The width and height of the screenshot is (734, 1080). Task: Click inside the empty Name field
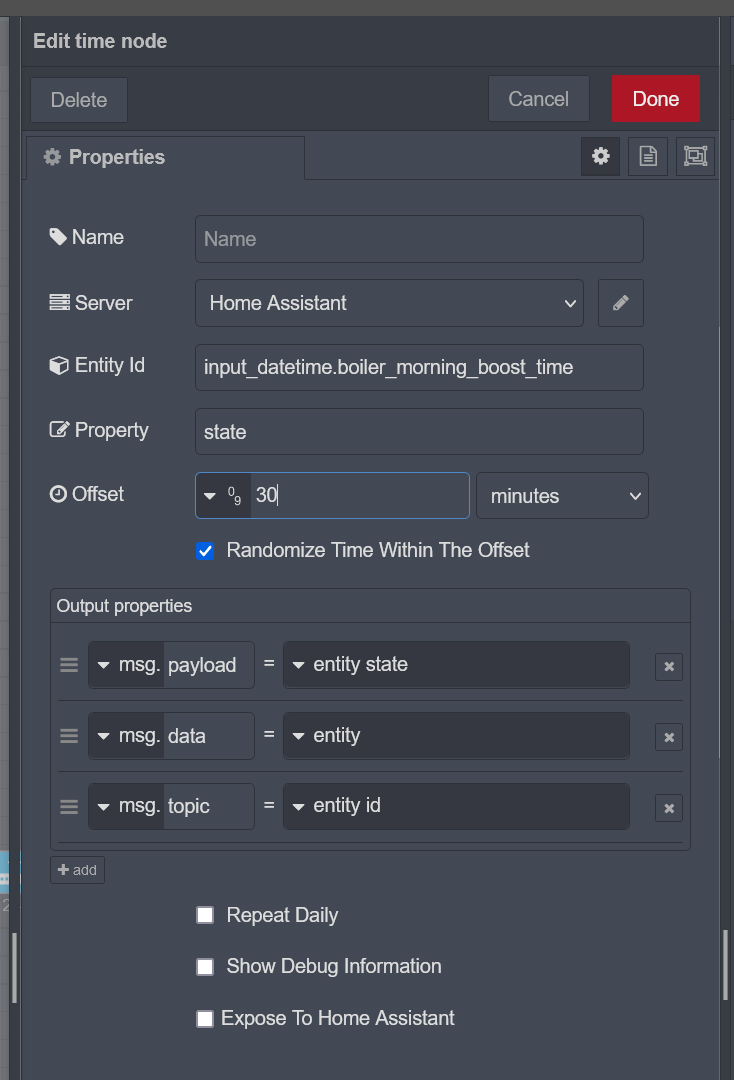(418, 238)
